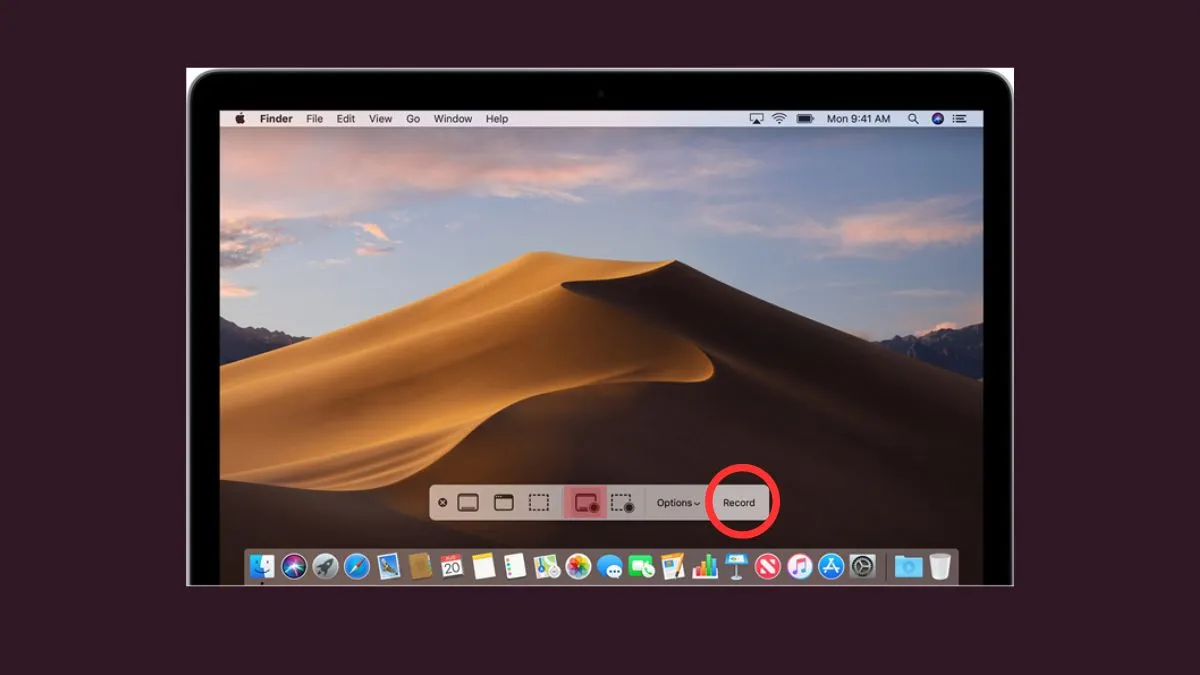Open the Apple menu
Viewport: 1200px width, 675px height.
[x=240, y=118]
